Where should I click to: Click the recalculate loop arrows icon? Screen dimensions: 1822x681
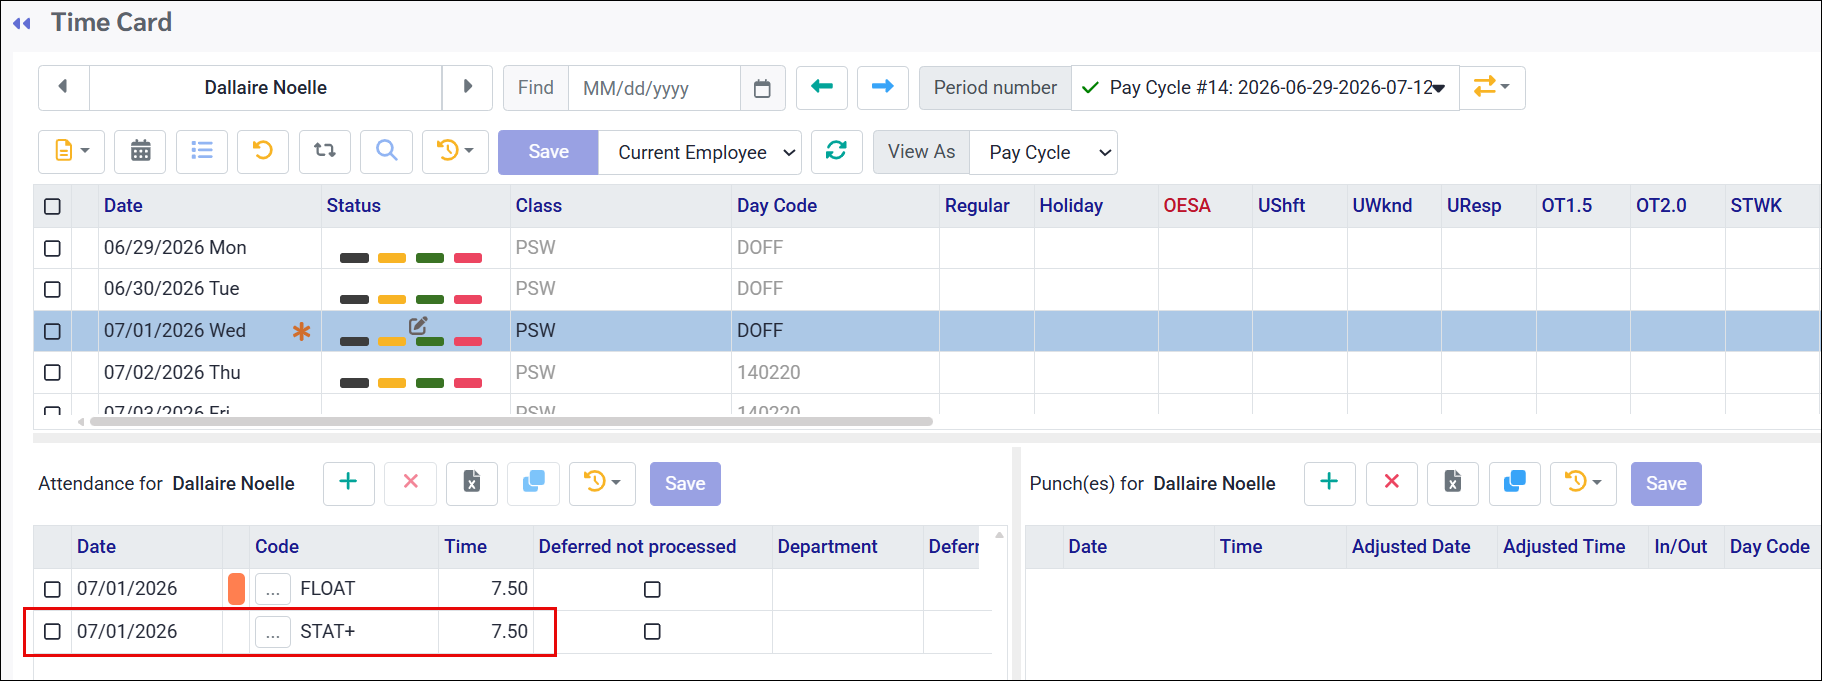[x=325, y=151]
